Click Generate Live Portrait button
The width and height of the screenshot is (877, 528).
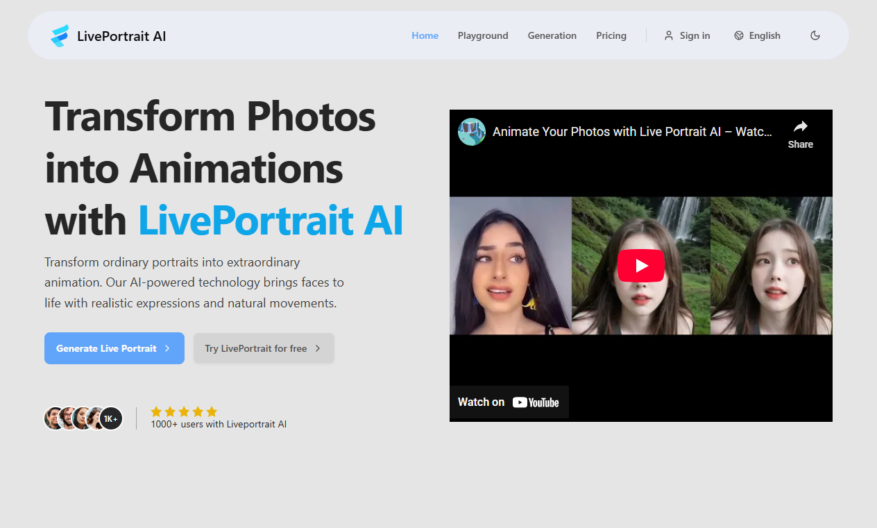click(x=114, y=348)
